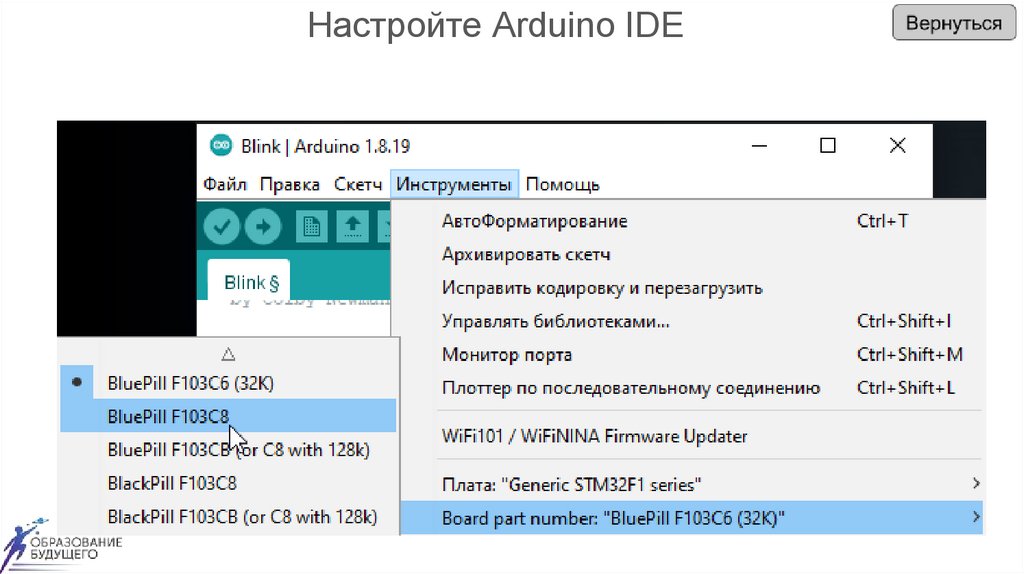Close the Arduino window
Image resolution: width=1024 pixels, height=574 pixels.
click(x=897, y=146)
